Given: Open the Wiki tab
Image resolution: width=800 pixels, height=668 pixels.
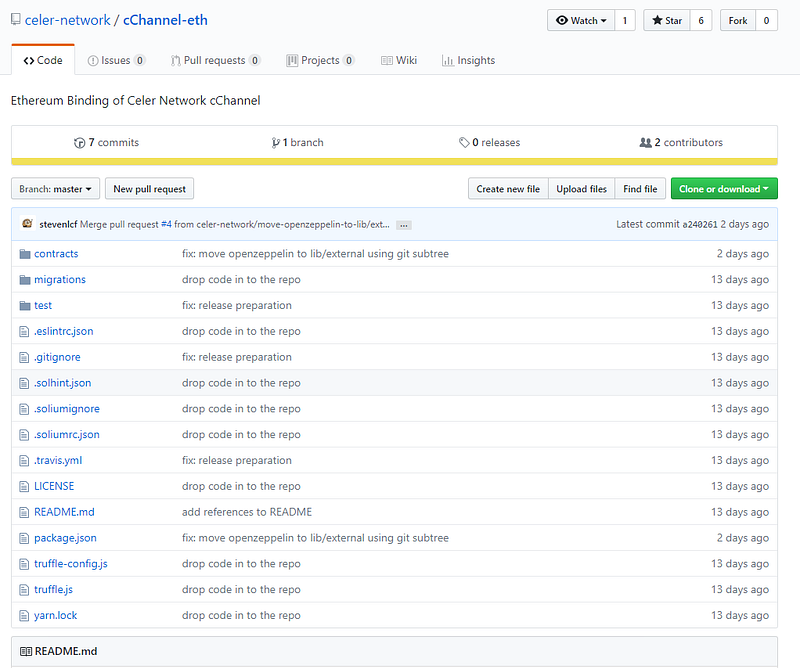Looking at the screenshot, I should pyautogui.click(x=399, y=60).
